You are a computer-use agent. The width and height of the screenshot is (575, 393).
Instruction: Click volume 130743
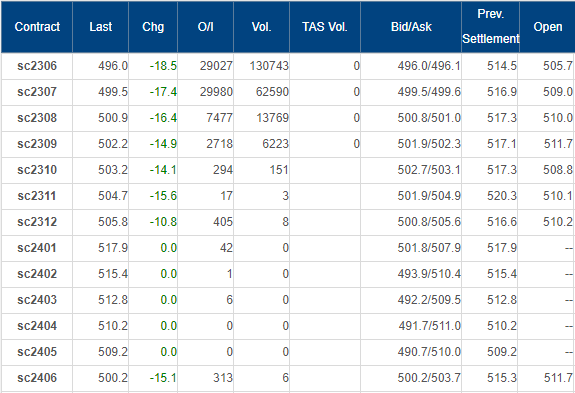pos(269,66)
